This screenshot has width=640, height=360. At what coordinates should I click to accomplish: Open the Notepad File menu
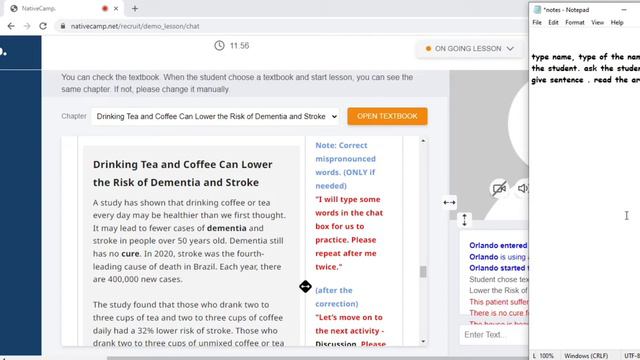[x=537, y=22]
